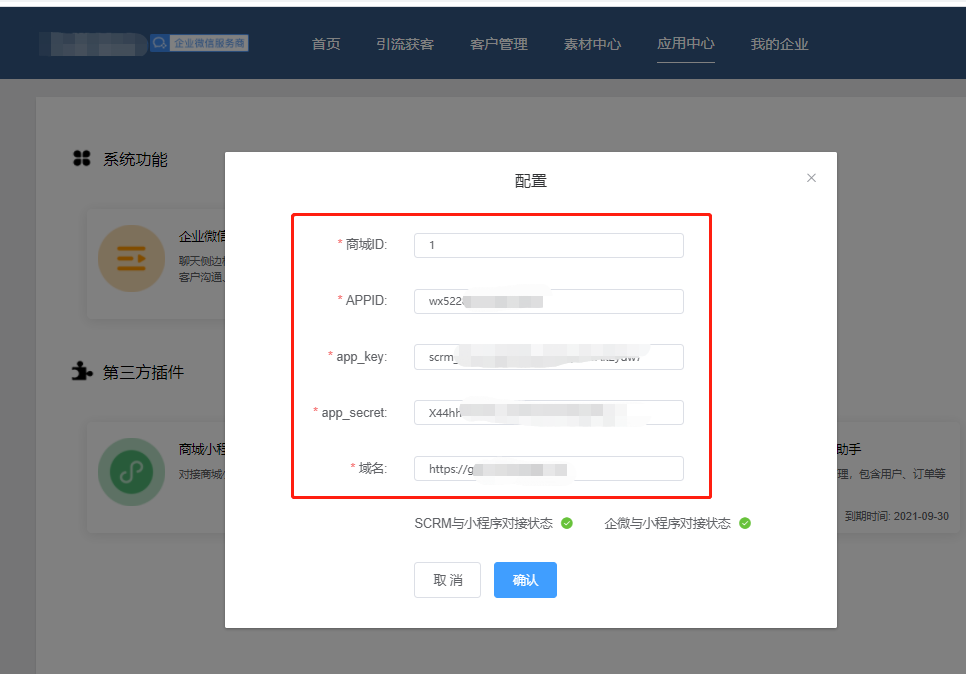Screen dimensions: 966x674
Task: Confirm configuration with the blue 确认 button
Action: click(x=525, y=580)
